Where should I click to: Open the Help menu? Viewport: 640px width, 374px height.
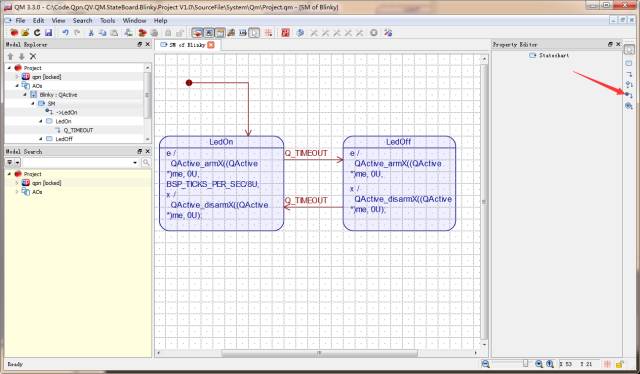160,20
